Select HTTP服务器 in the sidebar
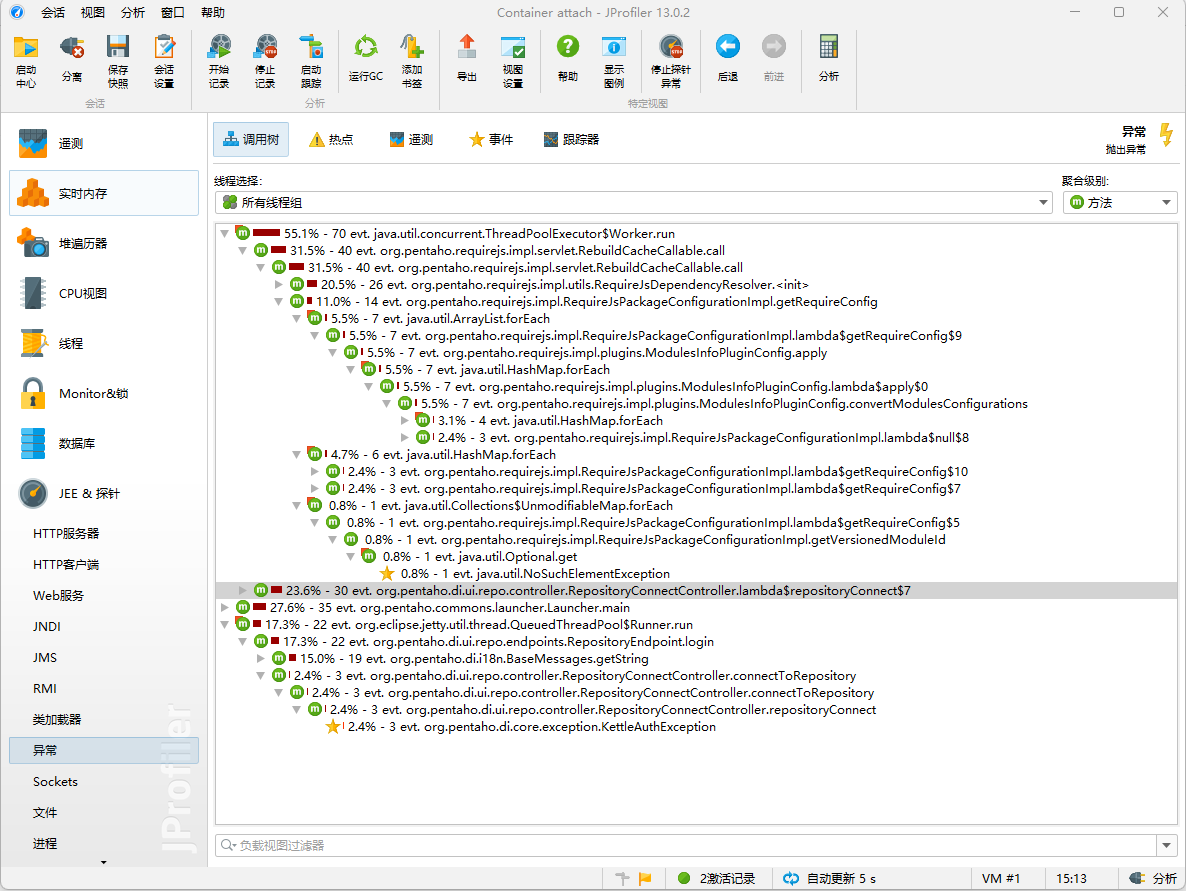 66,534
